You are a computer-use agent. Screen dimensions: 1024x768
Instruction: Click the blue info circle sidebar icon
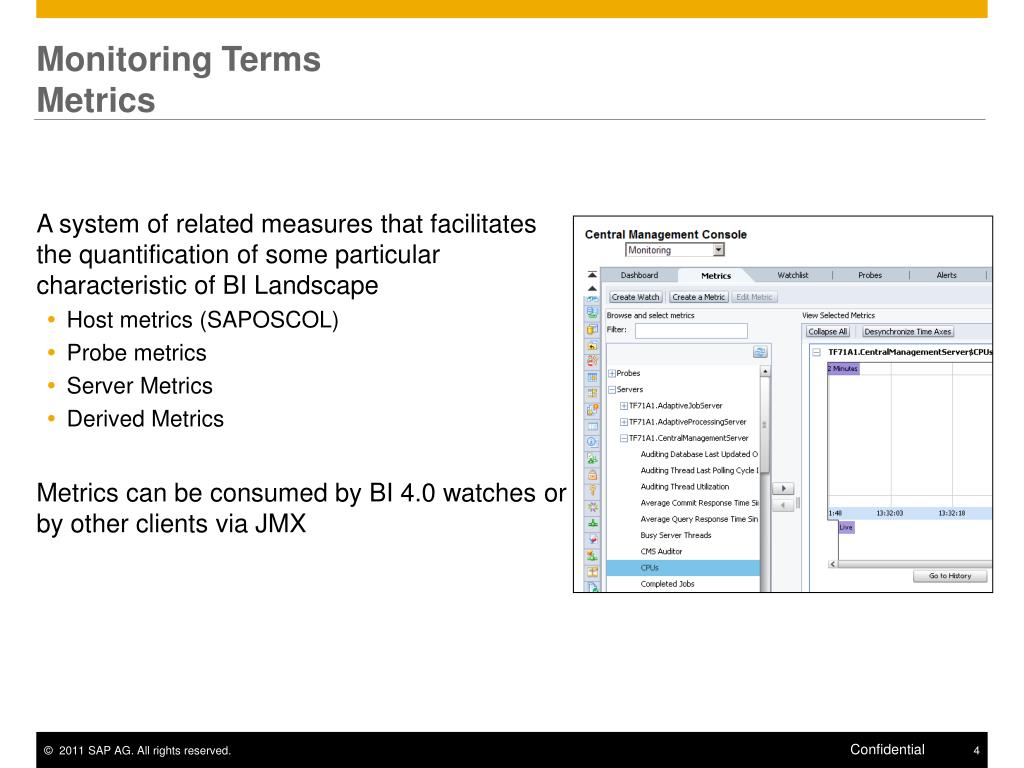click(592, 442)
